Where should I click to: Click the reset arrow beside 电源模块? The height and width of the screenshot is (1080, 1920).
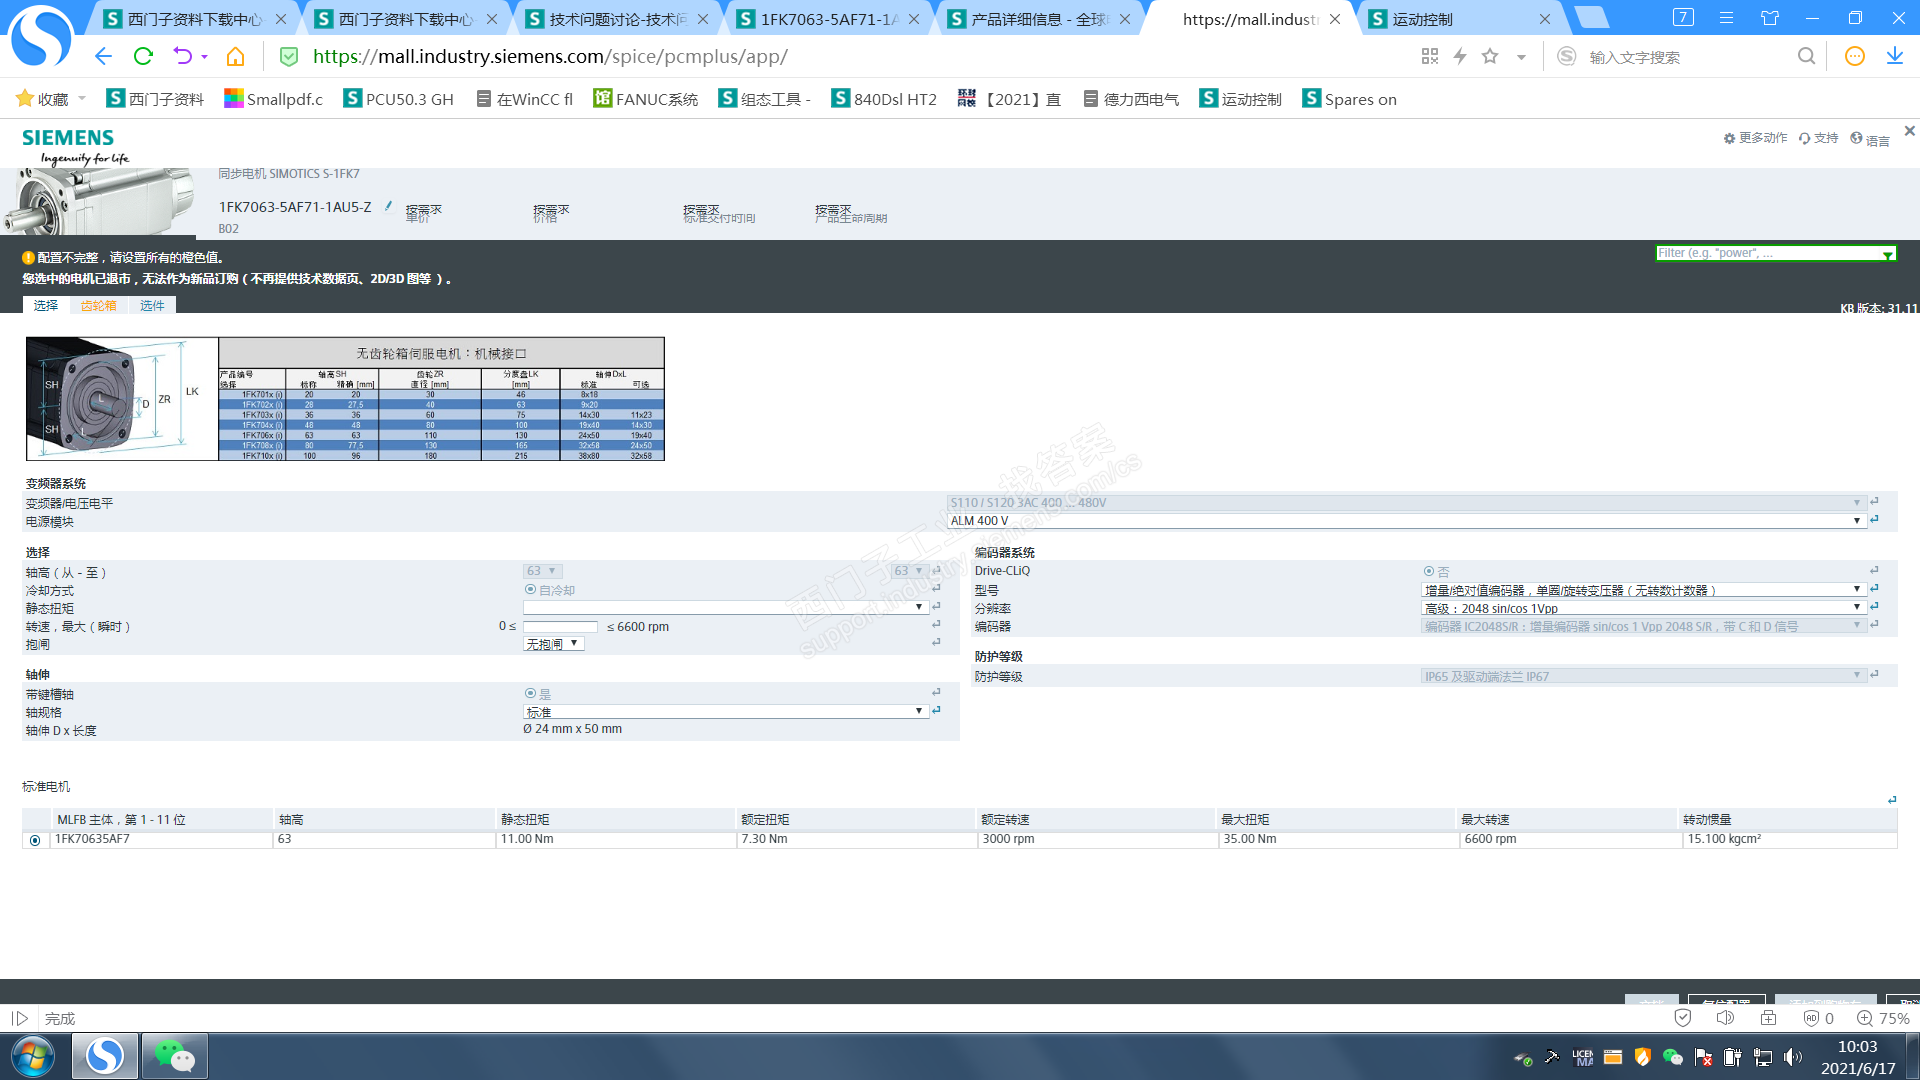1874,520
